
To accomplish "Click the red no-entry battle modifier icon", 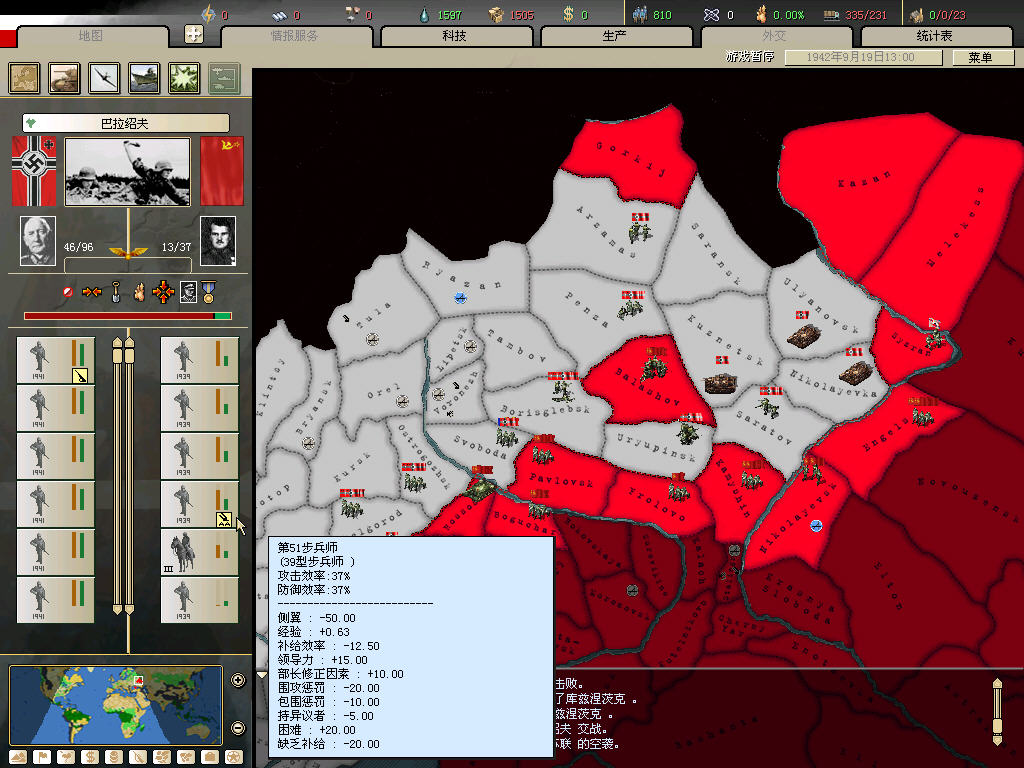I will (x=68, y=292).
